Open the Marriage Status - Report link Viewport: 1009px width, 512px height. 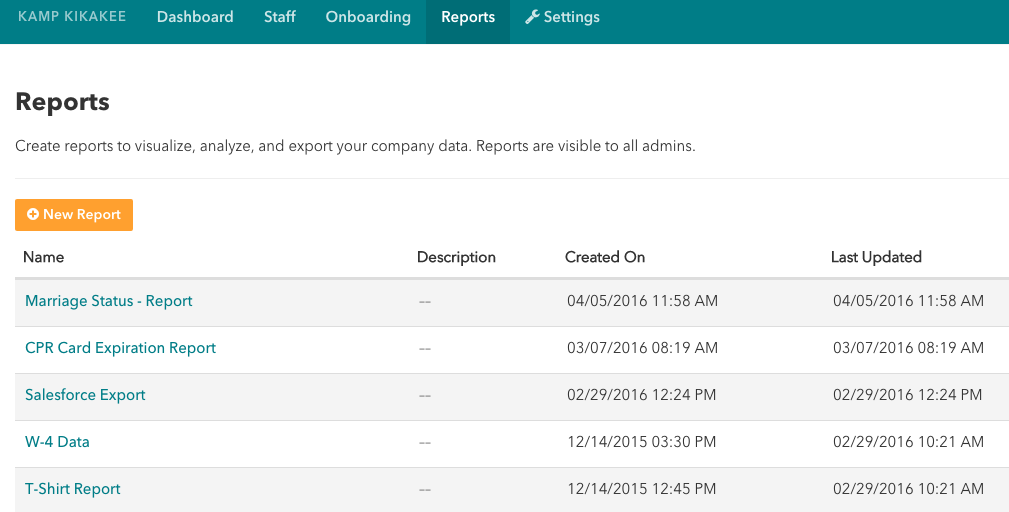pyautogui.click(x=108, y=301)
